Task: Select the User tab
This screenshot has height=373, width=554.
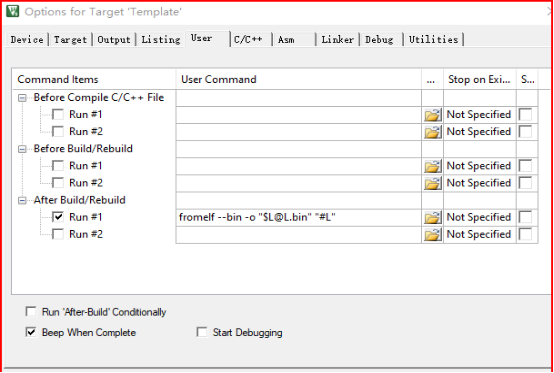Action: (x=207, y=38)
